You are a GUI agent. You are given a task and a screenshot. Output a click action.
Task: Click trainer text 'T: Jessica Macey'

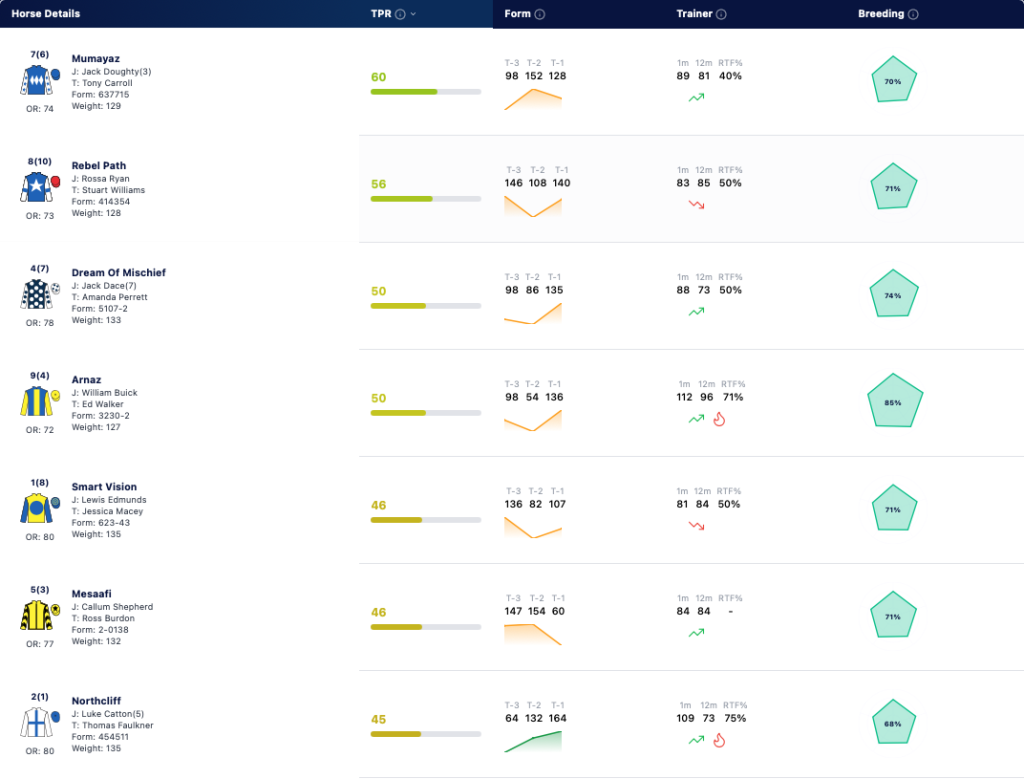(x=107, y=512)
